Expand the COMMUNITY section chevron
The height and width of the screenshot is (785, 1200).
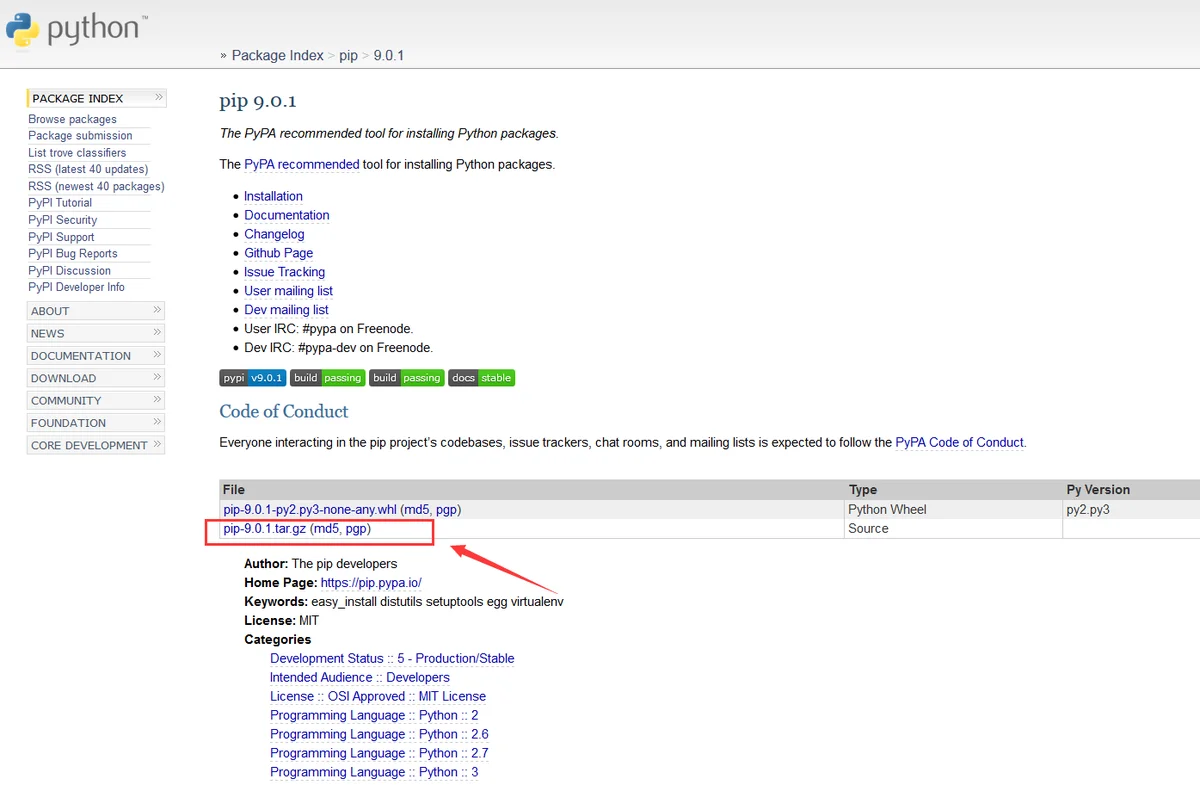tap(157, 400)
